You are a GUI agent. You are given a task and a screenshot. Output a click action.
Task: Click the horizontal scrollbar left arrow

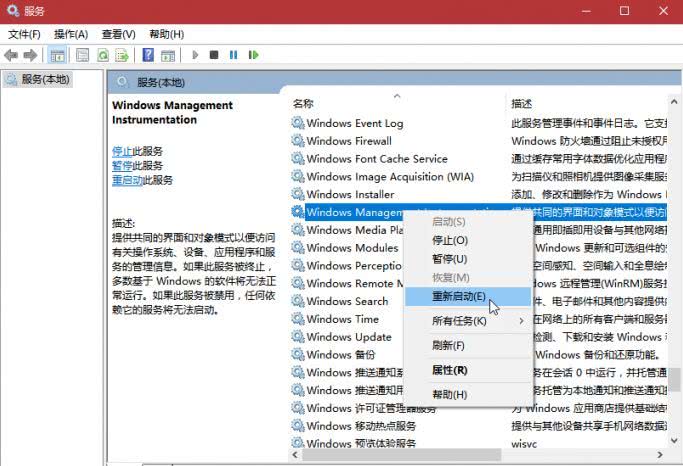295,455
